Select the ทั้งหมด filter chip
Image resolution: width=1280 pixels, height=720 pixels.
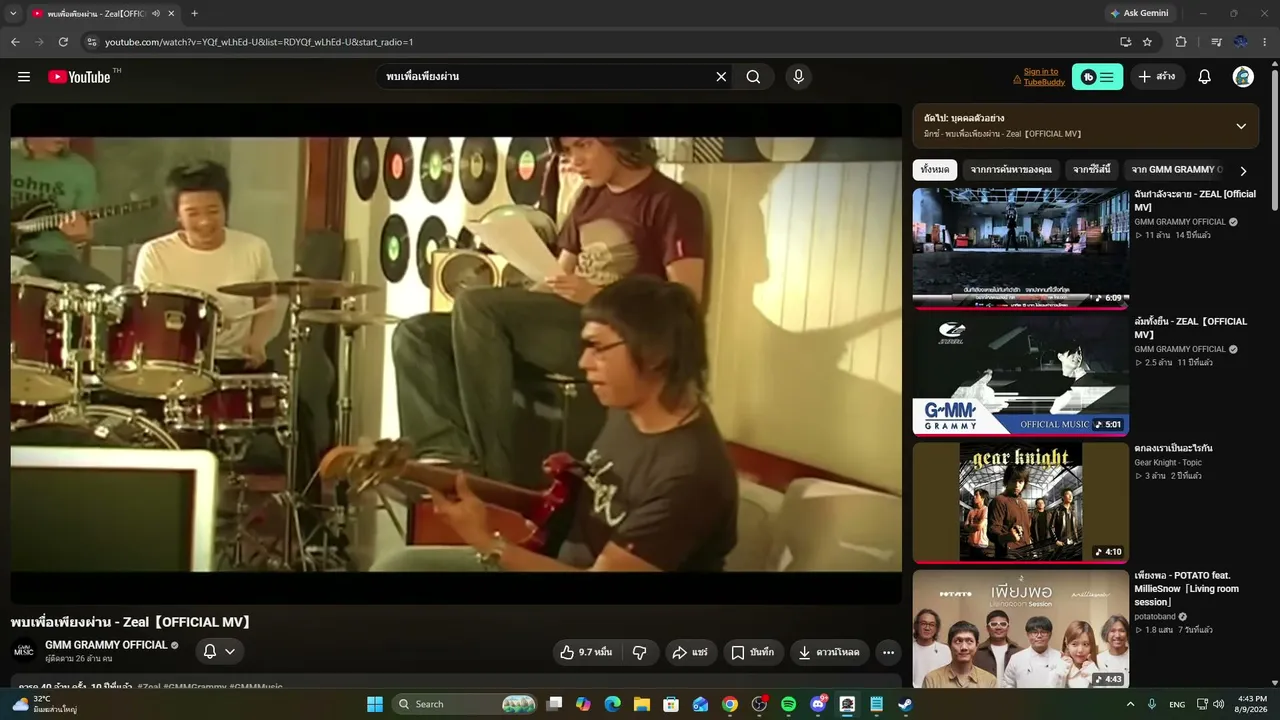click(935, 170)
